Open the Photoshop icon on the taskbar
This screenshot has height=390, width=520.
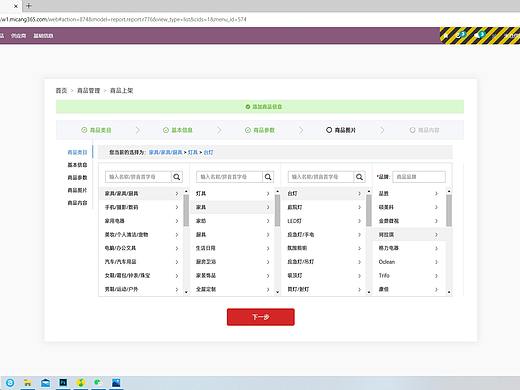point(63,382)
